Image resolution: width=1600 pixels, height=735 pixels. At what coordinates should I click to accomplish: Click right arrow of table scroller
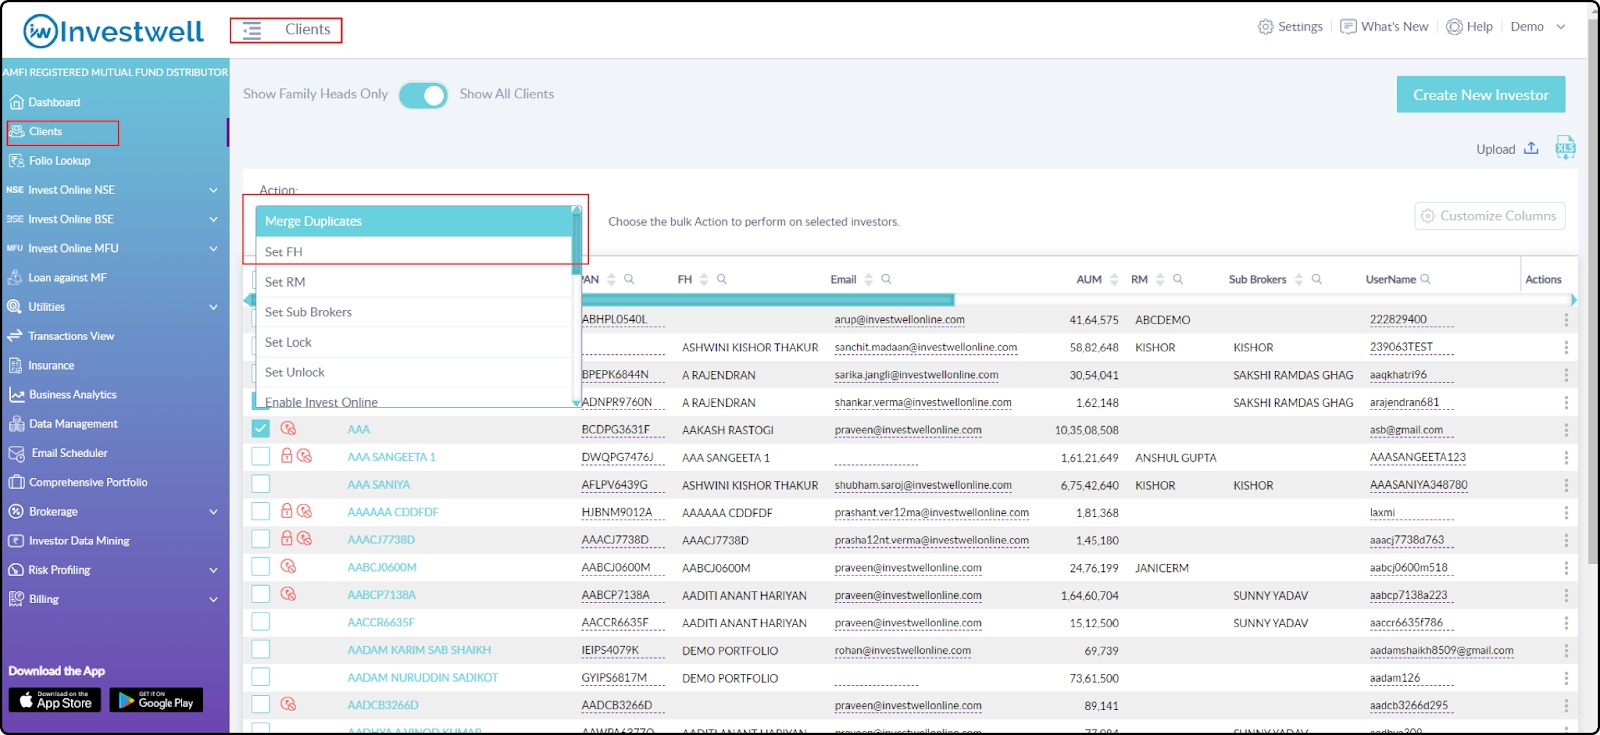coord(1573,300)
